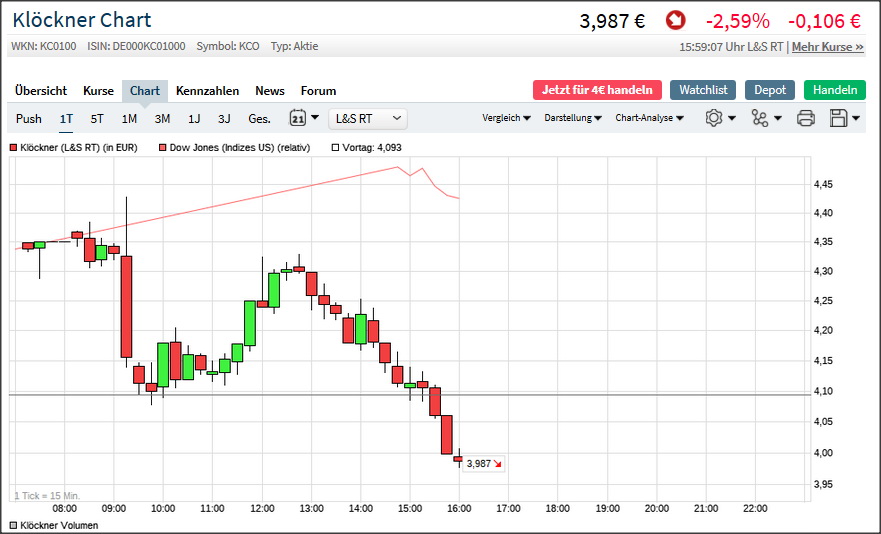Open the Chart-Analyse dropdown

click(650, 118)
